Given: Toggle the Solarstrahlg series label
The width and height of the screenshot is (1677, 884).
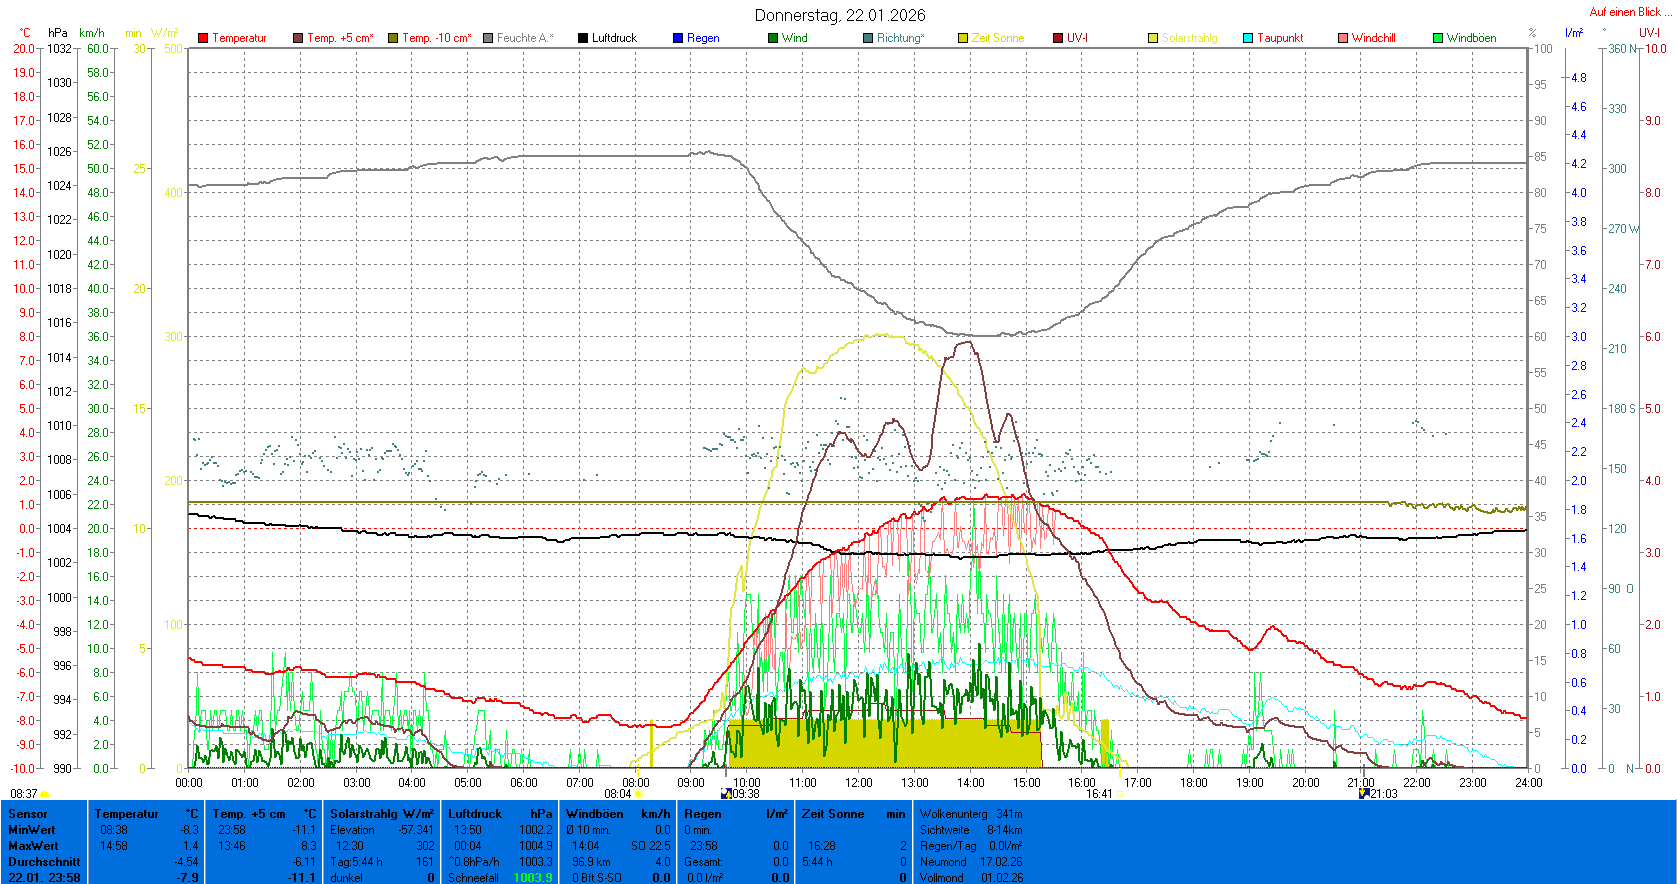Looking at the screenshot, I should pos(1189,38).
